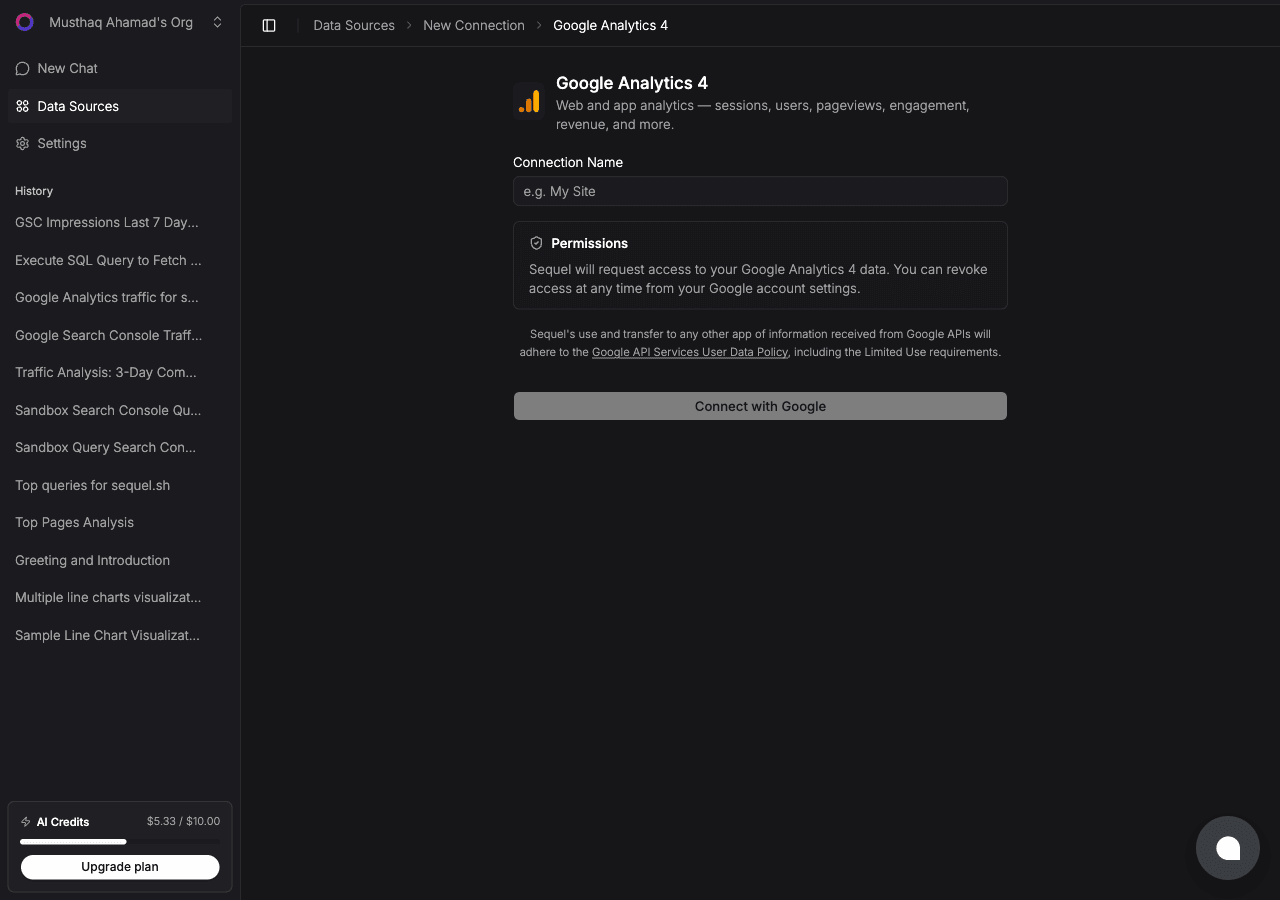Click the AI Credits sparkle icon
Viewport: 1280px width, 900px height.
pyautogui.click(x=26, y=822)
